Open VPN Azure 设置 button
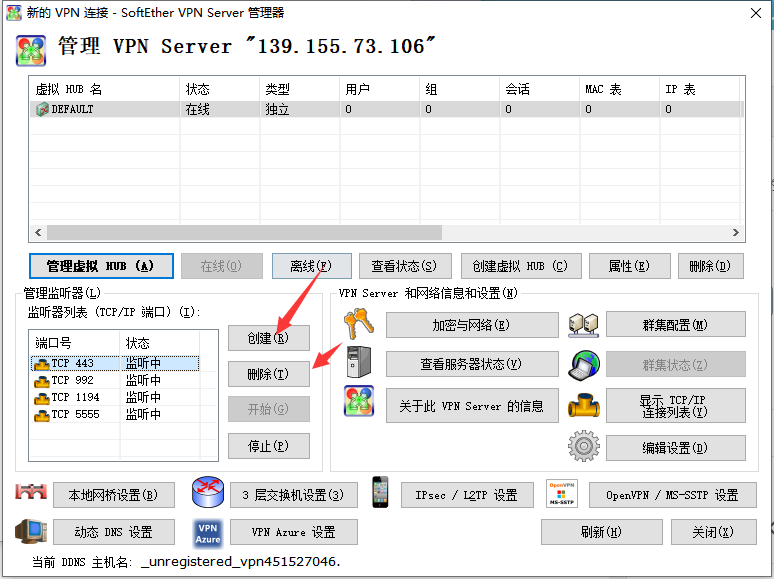Viewport: 774px width, 579px height. pyautogui.click(x=294, y=532)
